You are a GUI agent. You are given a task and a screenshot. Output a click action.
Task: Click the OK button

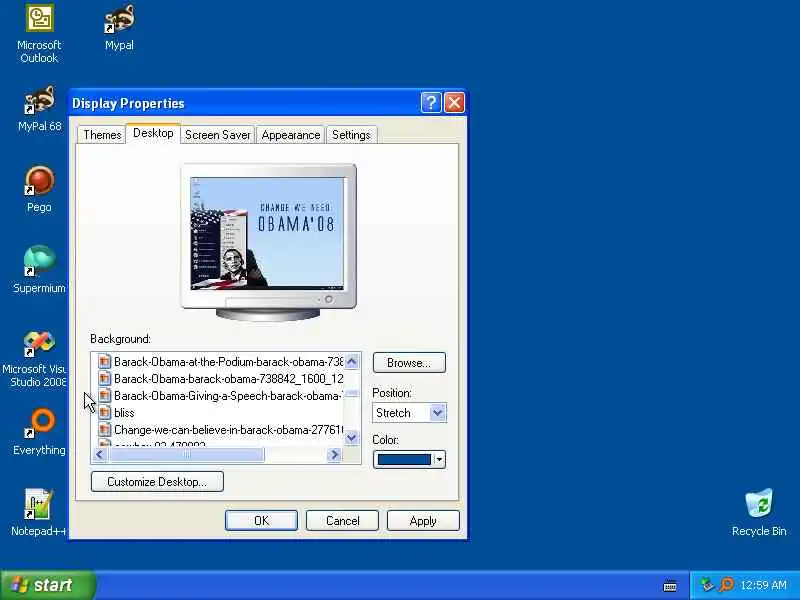tap(261, 520)
